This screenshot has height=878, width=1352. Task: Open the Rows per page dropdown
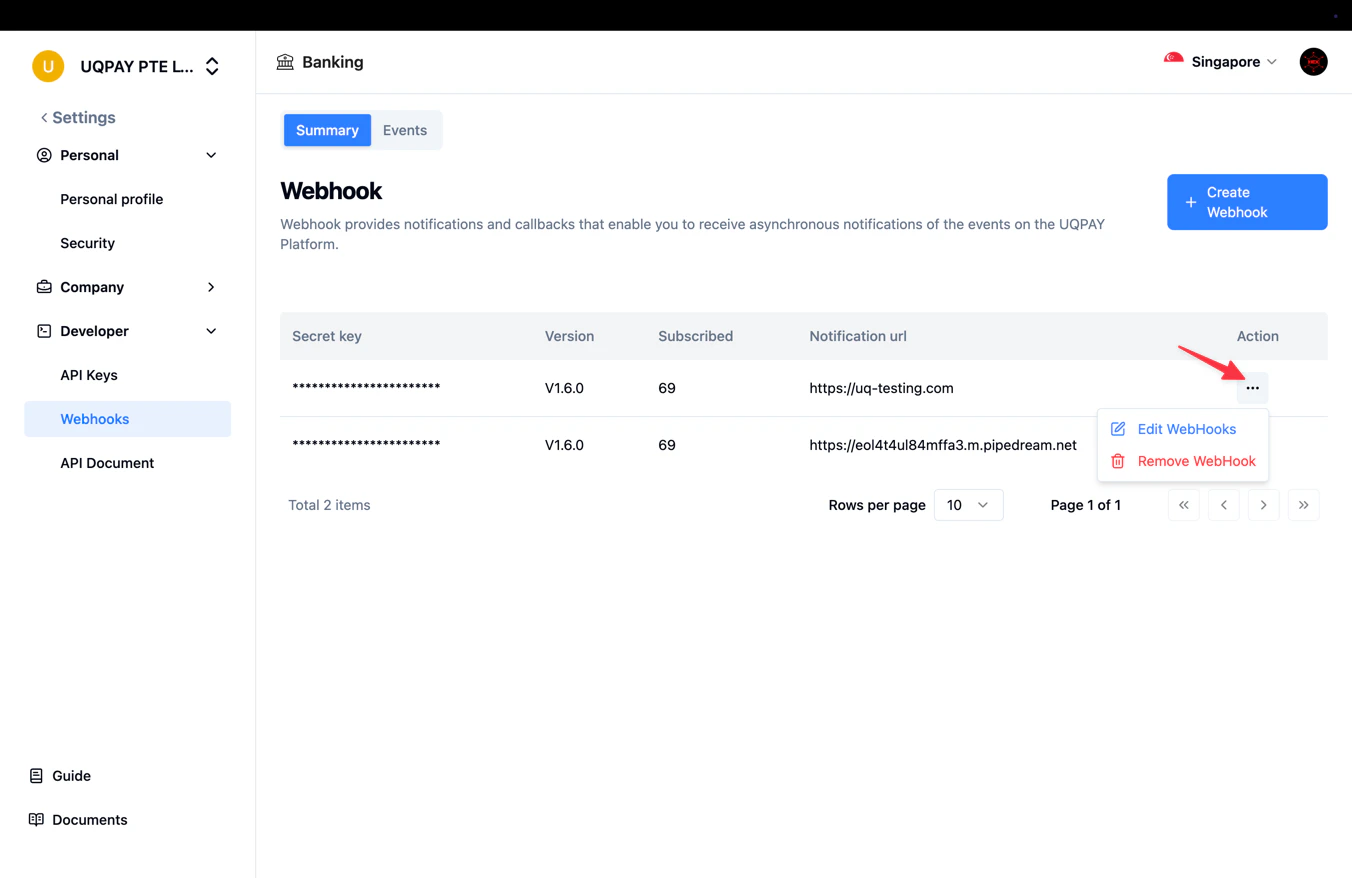[967, 505]
